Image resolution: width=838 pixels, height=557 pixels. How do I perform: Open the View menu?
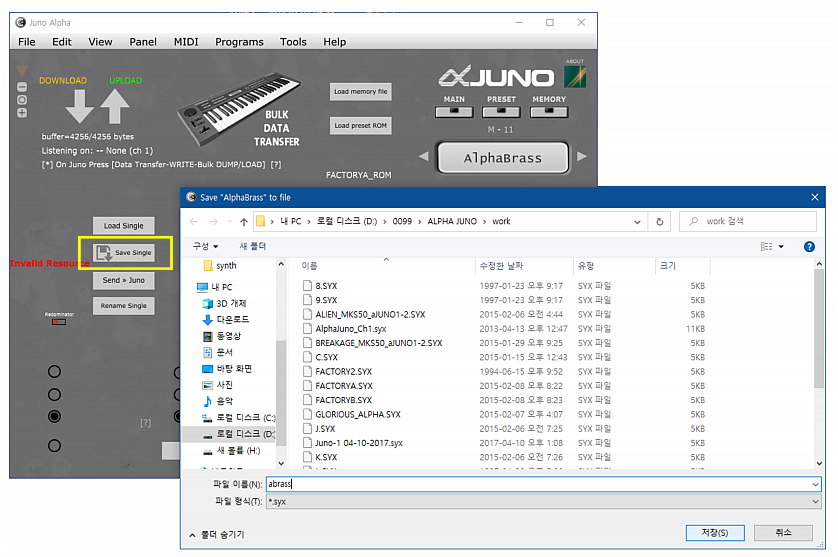100,42
